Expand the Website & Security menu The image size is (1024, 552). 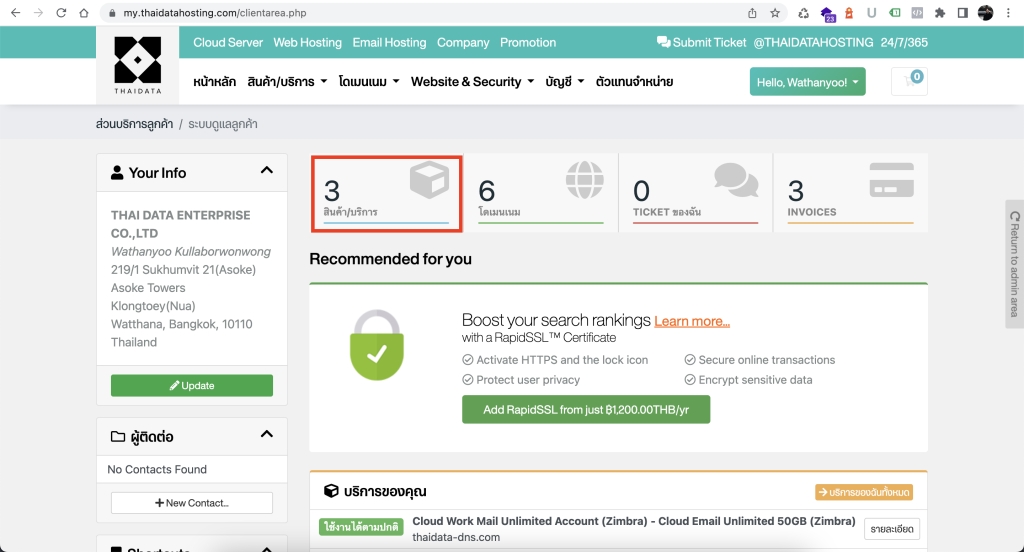coord(472,82)
